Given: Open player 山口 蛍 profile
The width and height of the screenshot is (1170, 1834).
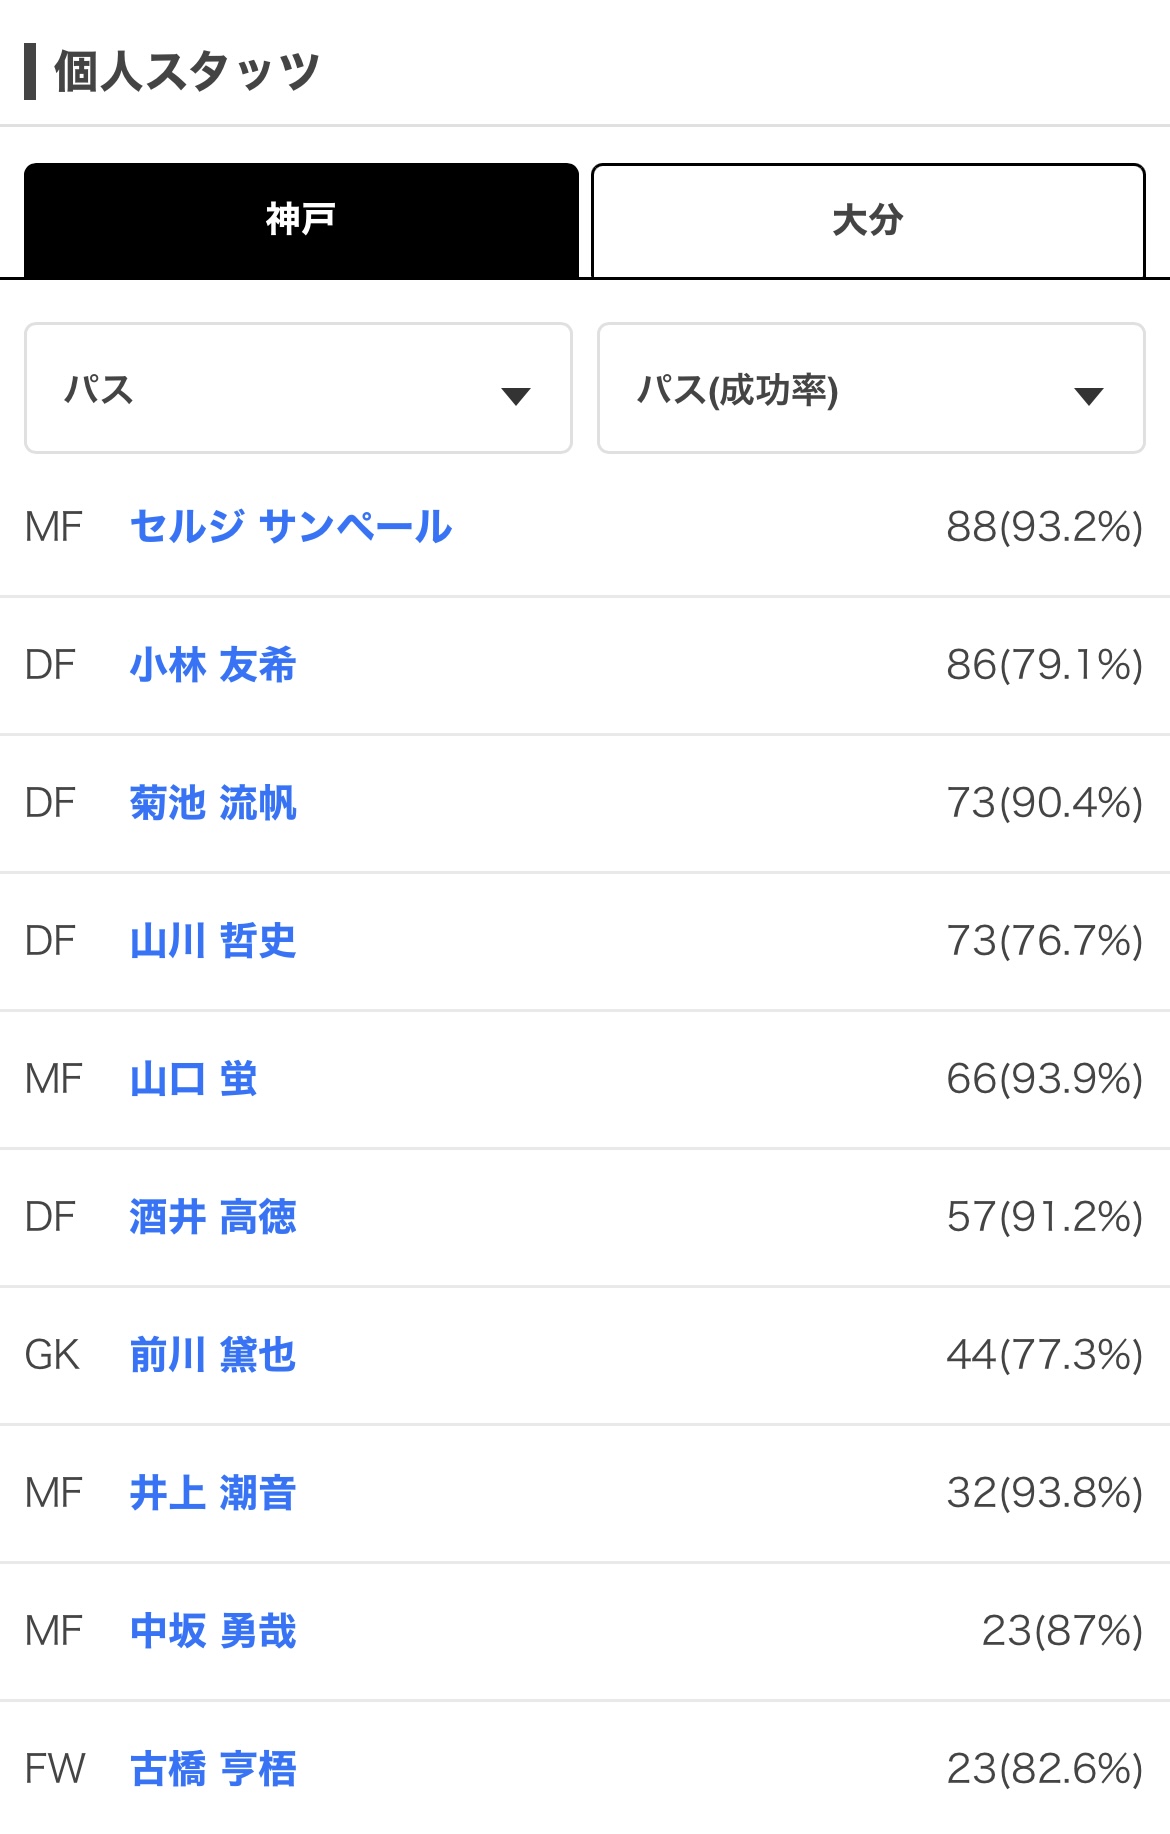Looking at the screenshot, I should (193, 1079).
